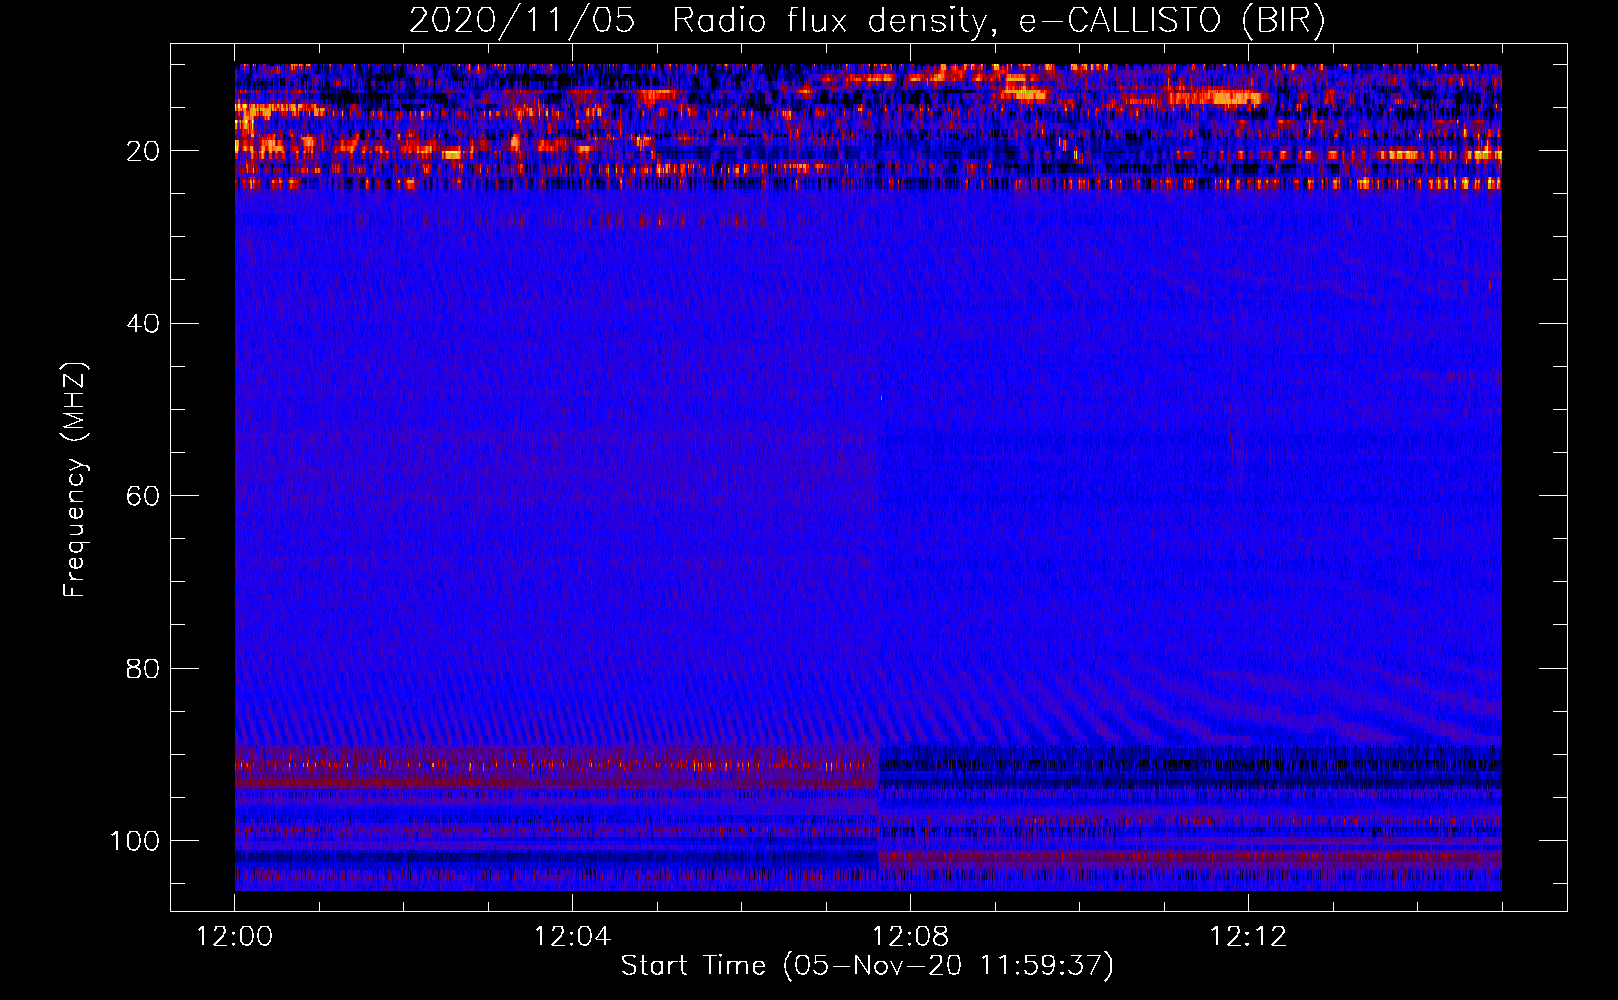Screen dimensions: 1618x1000
Task: Click the 12:08 time tick label
Action: pyautogui.click(x=910, y=937)
